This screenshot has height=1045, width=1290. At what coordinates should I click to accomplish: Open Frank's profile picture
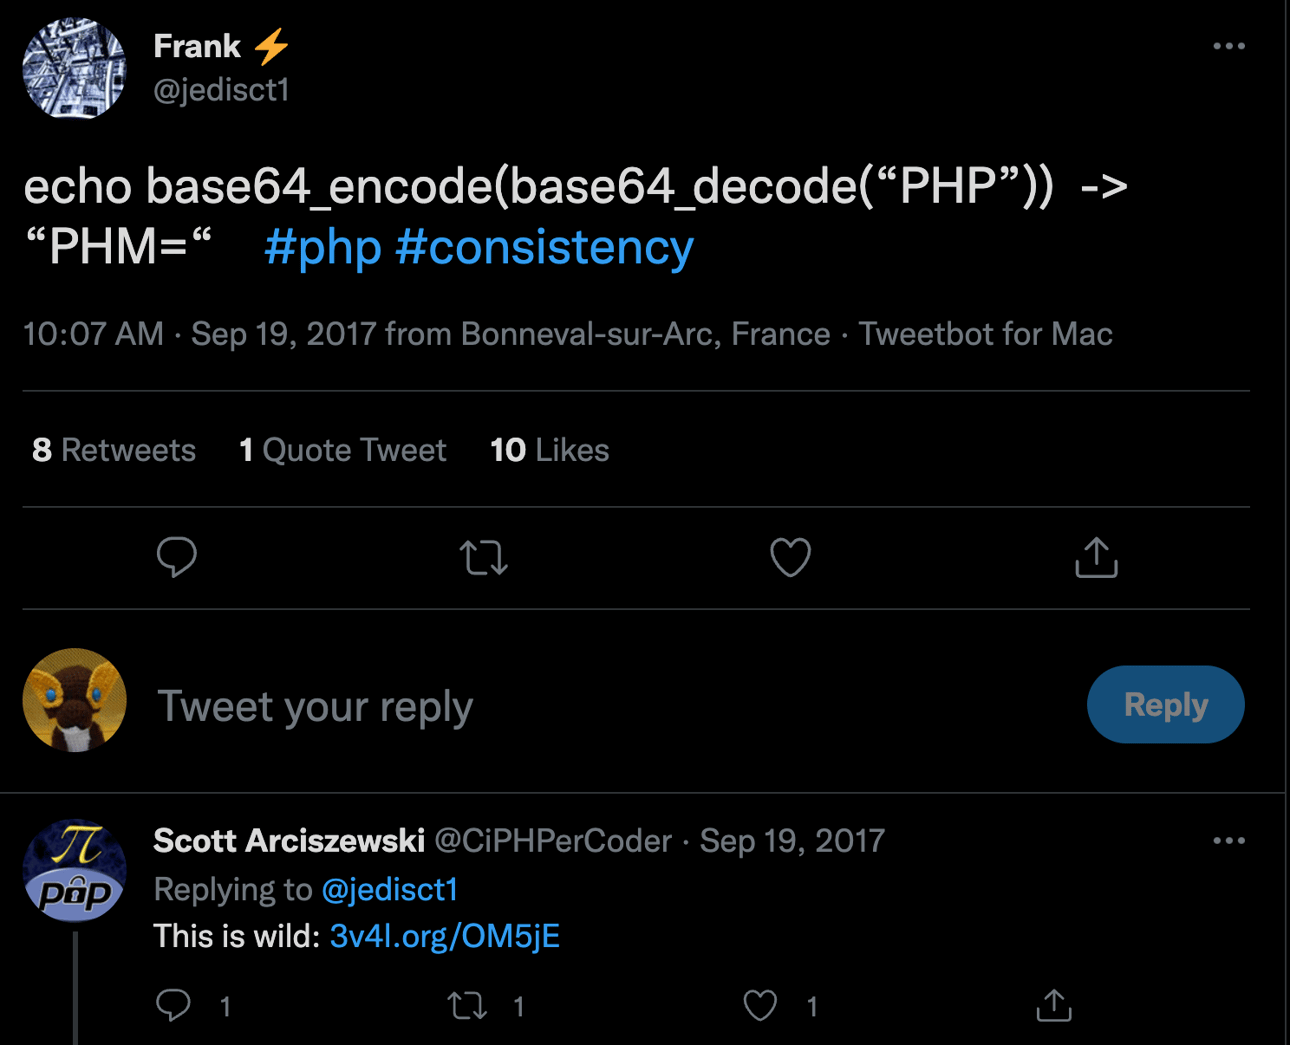coord(75,68)
